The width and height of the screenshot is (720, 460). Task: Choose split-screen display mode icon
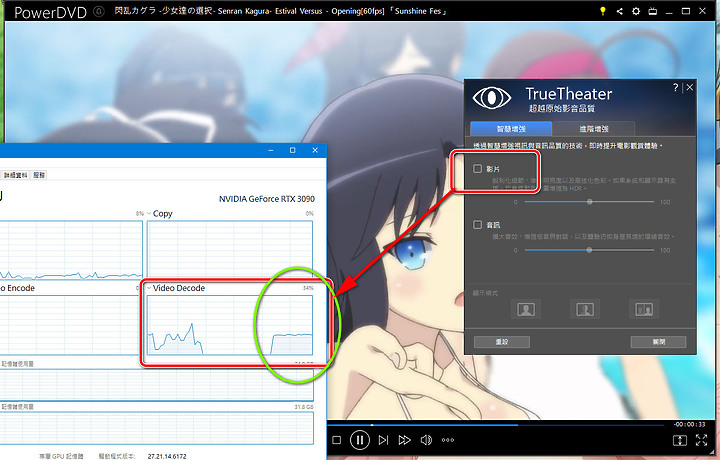pyautogui.click(x=585, y=309)
